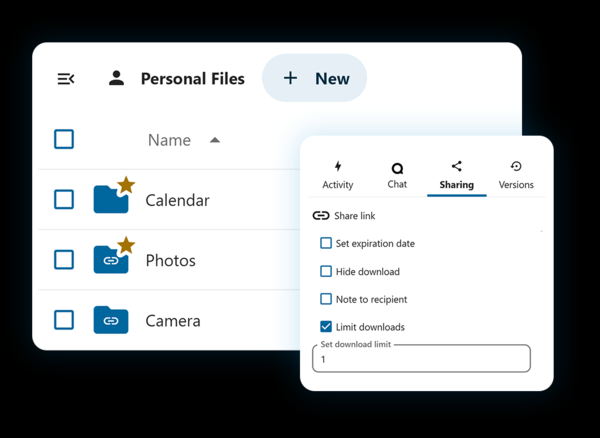Open the shared Camera folder icon
The height and width of the screenshot is (438, 600).
click(x=110, y=320)
